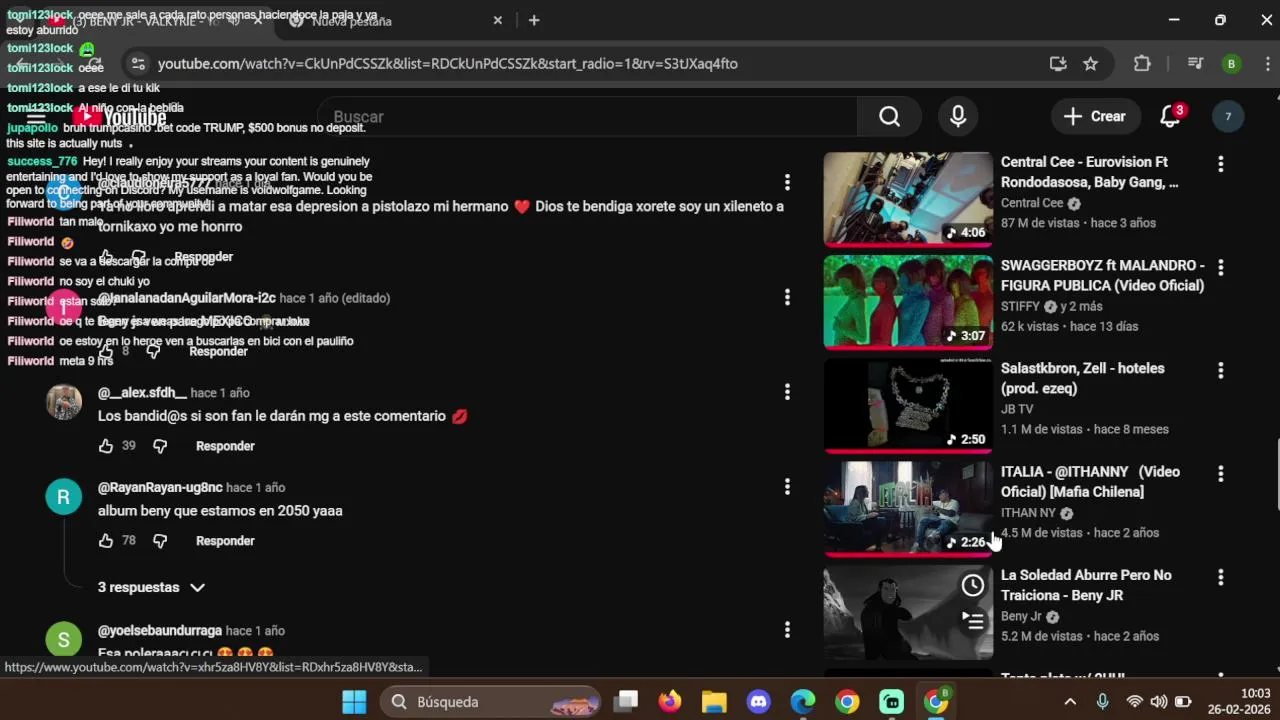The width and height of the screenshot is (1280, 720).
Task: Open options menu for SWAGGERBOYZ FIGURA PUBLICA video
Action: click(1220, 267)
